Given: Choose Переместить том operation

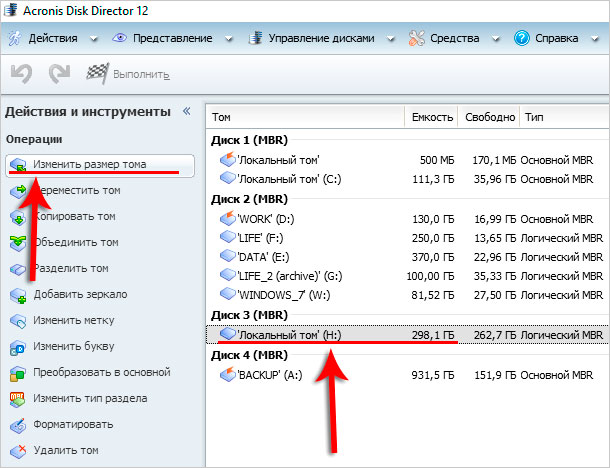Looking at the screenshot, I should pos(77,191).
